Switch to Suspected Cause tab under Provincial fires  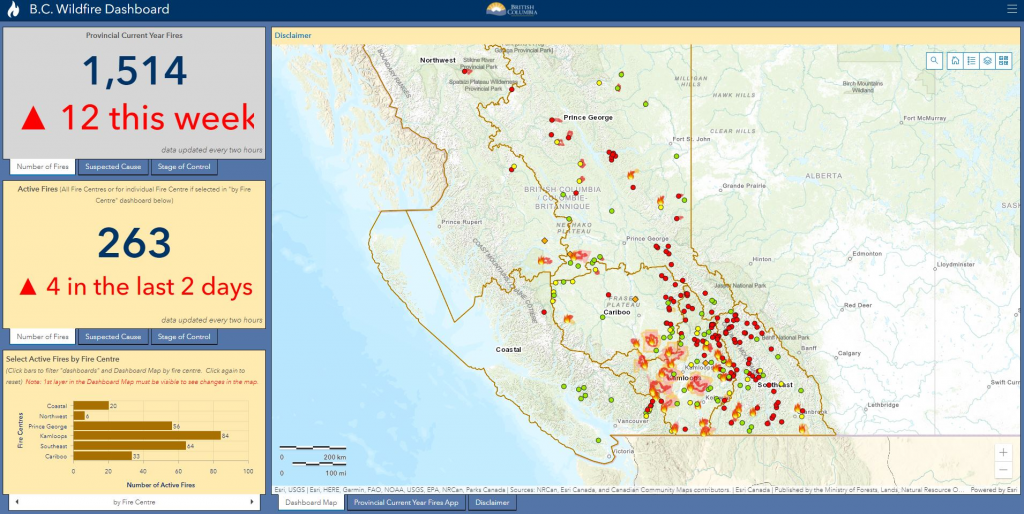pos(113,167)
